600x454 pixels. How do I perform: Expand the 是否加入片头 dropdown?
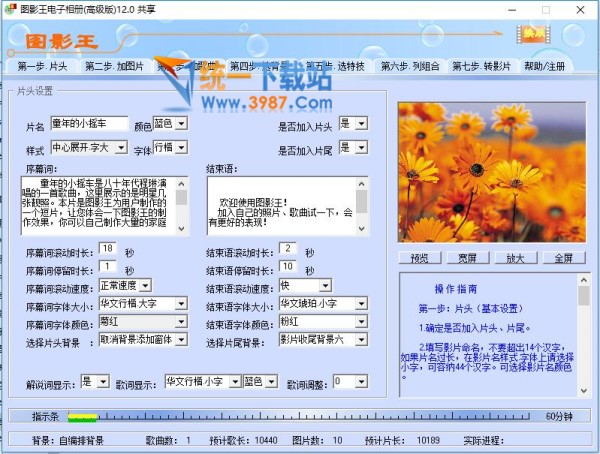[360, 123]
